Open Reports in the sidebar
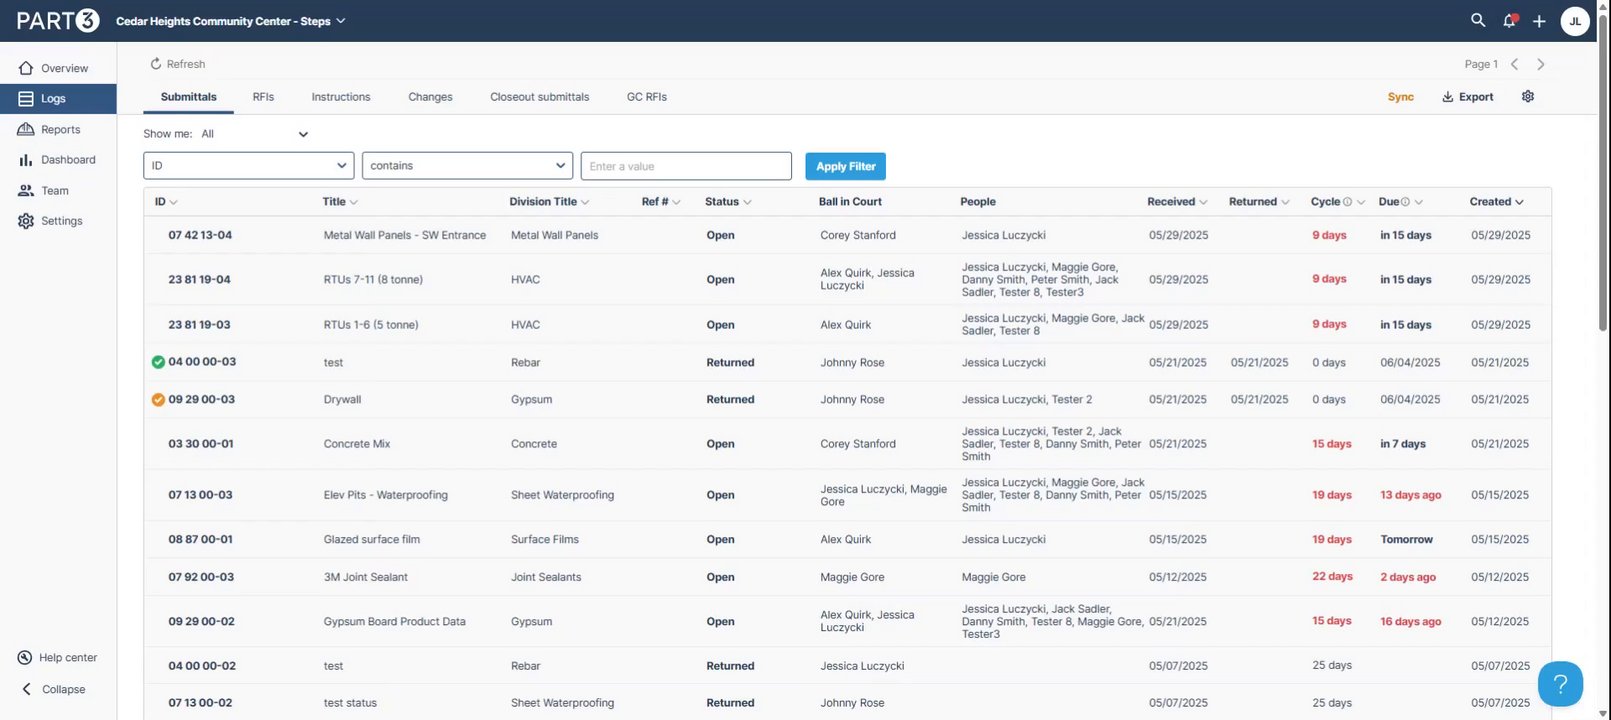Screen dimensions: 1611x720 coord(58,130)
